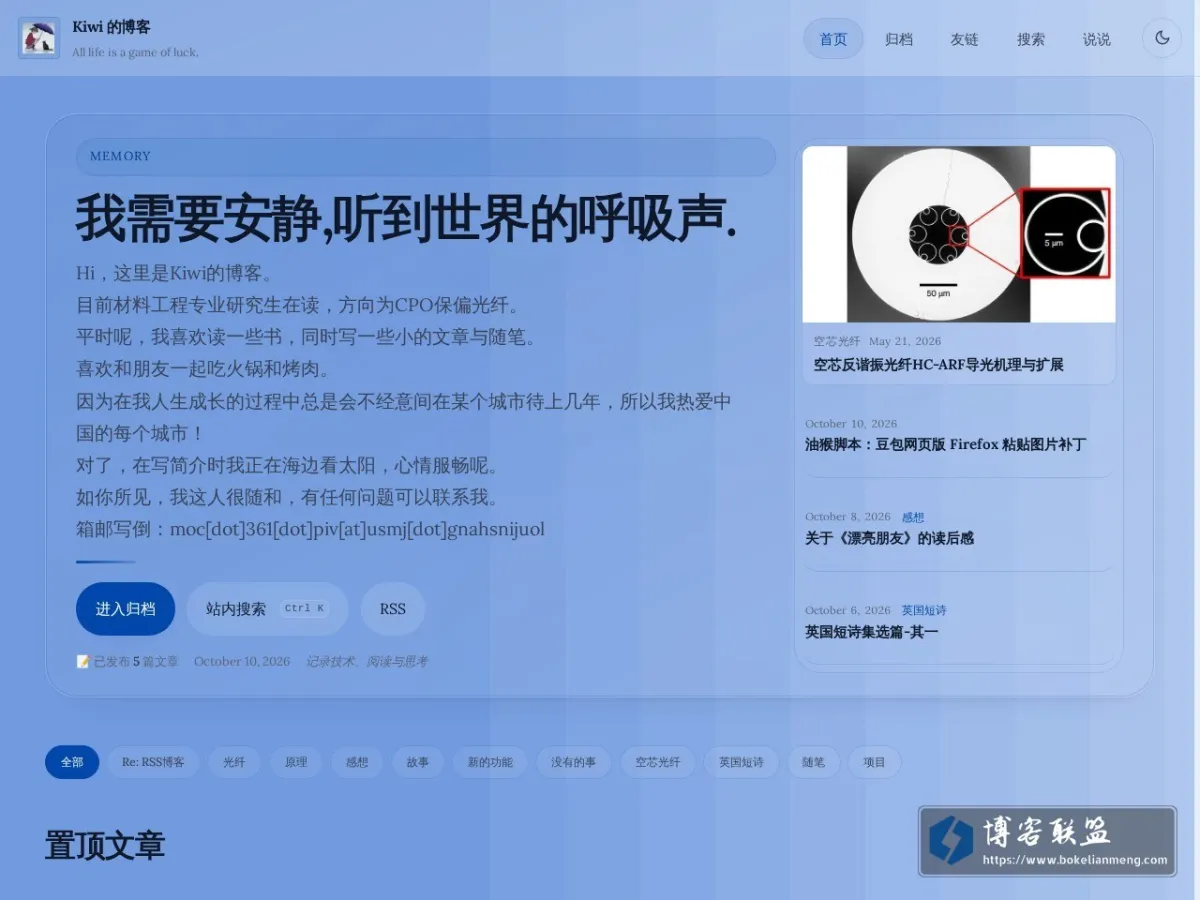Go to the 友链 page
This screenshot has height=900, width=1200.
964,39
